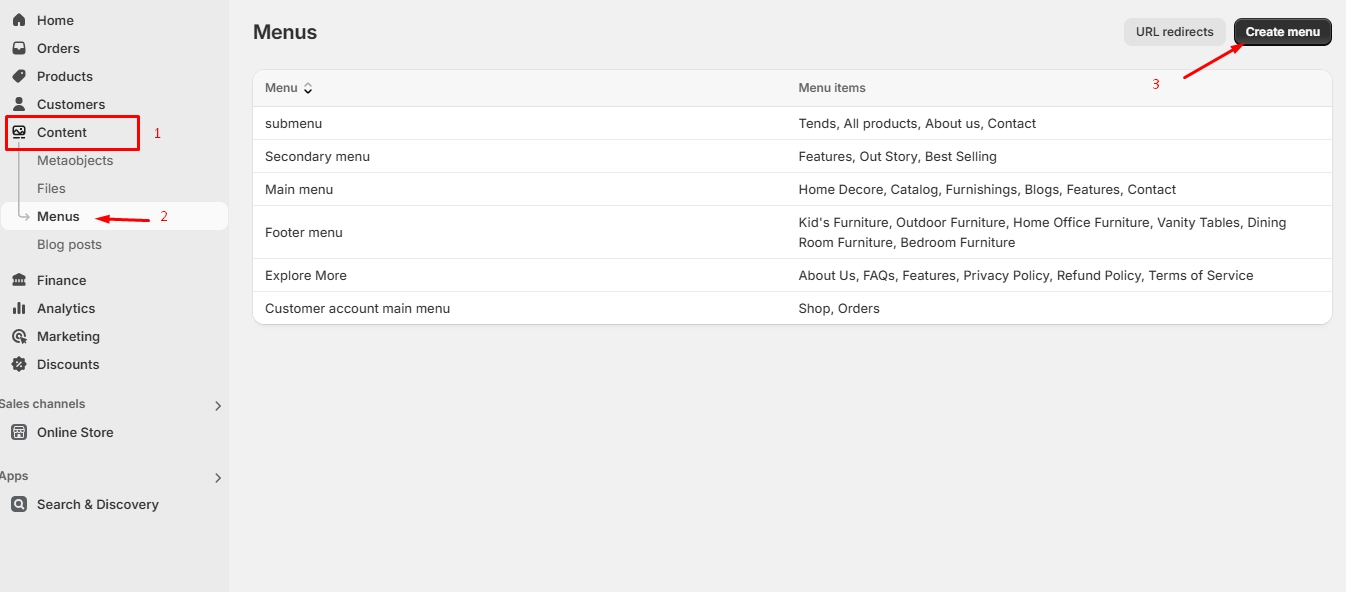Image resolution: width=1346 pixels, height=592 pixels.
Task: Open the Main menu row
Action: (x=299, y=189)
